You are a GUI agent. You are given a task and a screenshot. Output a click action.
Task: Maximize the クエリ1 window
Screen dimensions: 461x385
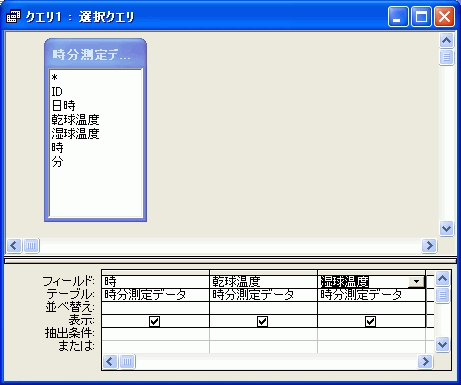point(421,17)
